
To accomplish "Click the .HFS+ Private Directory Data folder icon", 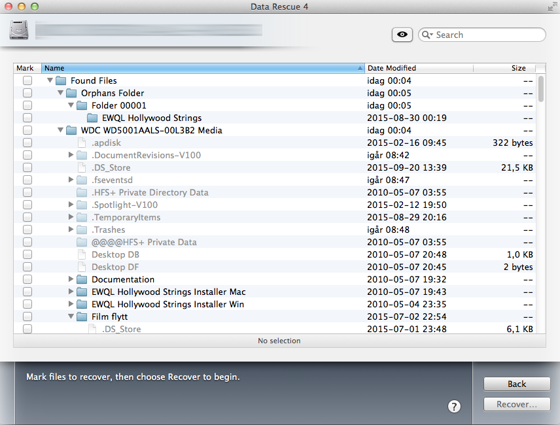I will click(x=82, y=192).
